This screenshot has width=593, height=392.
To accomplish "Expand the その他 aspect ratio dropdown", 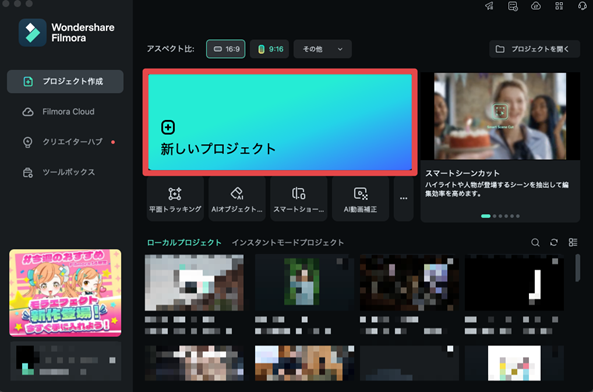I will (x=323, y=49).
